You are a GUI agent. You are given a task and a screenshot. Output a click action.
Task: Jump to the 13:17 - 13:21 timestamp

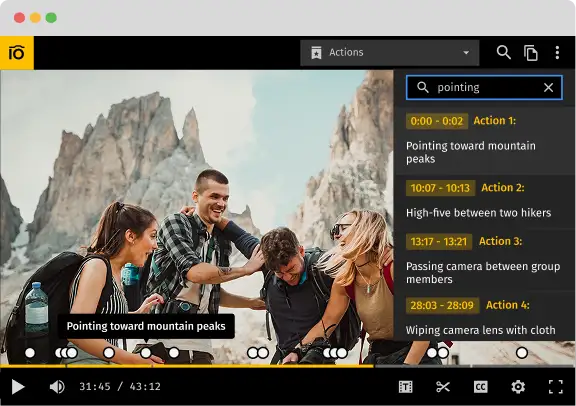[x=439, y=241]
